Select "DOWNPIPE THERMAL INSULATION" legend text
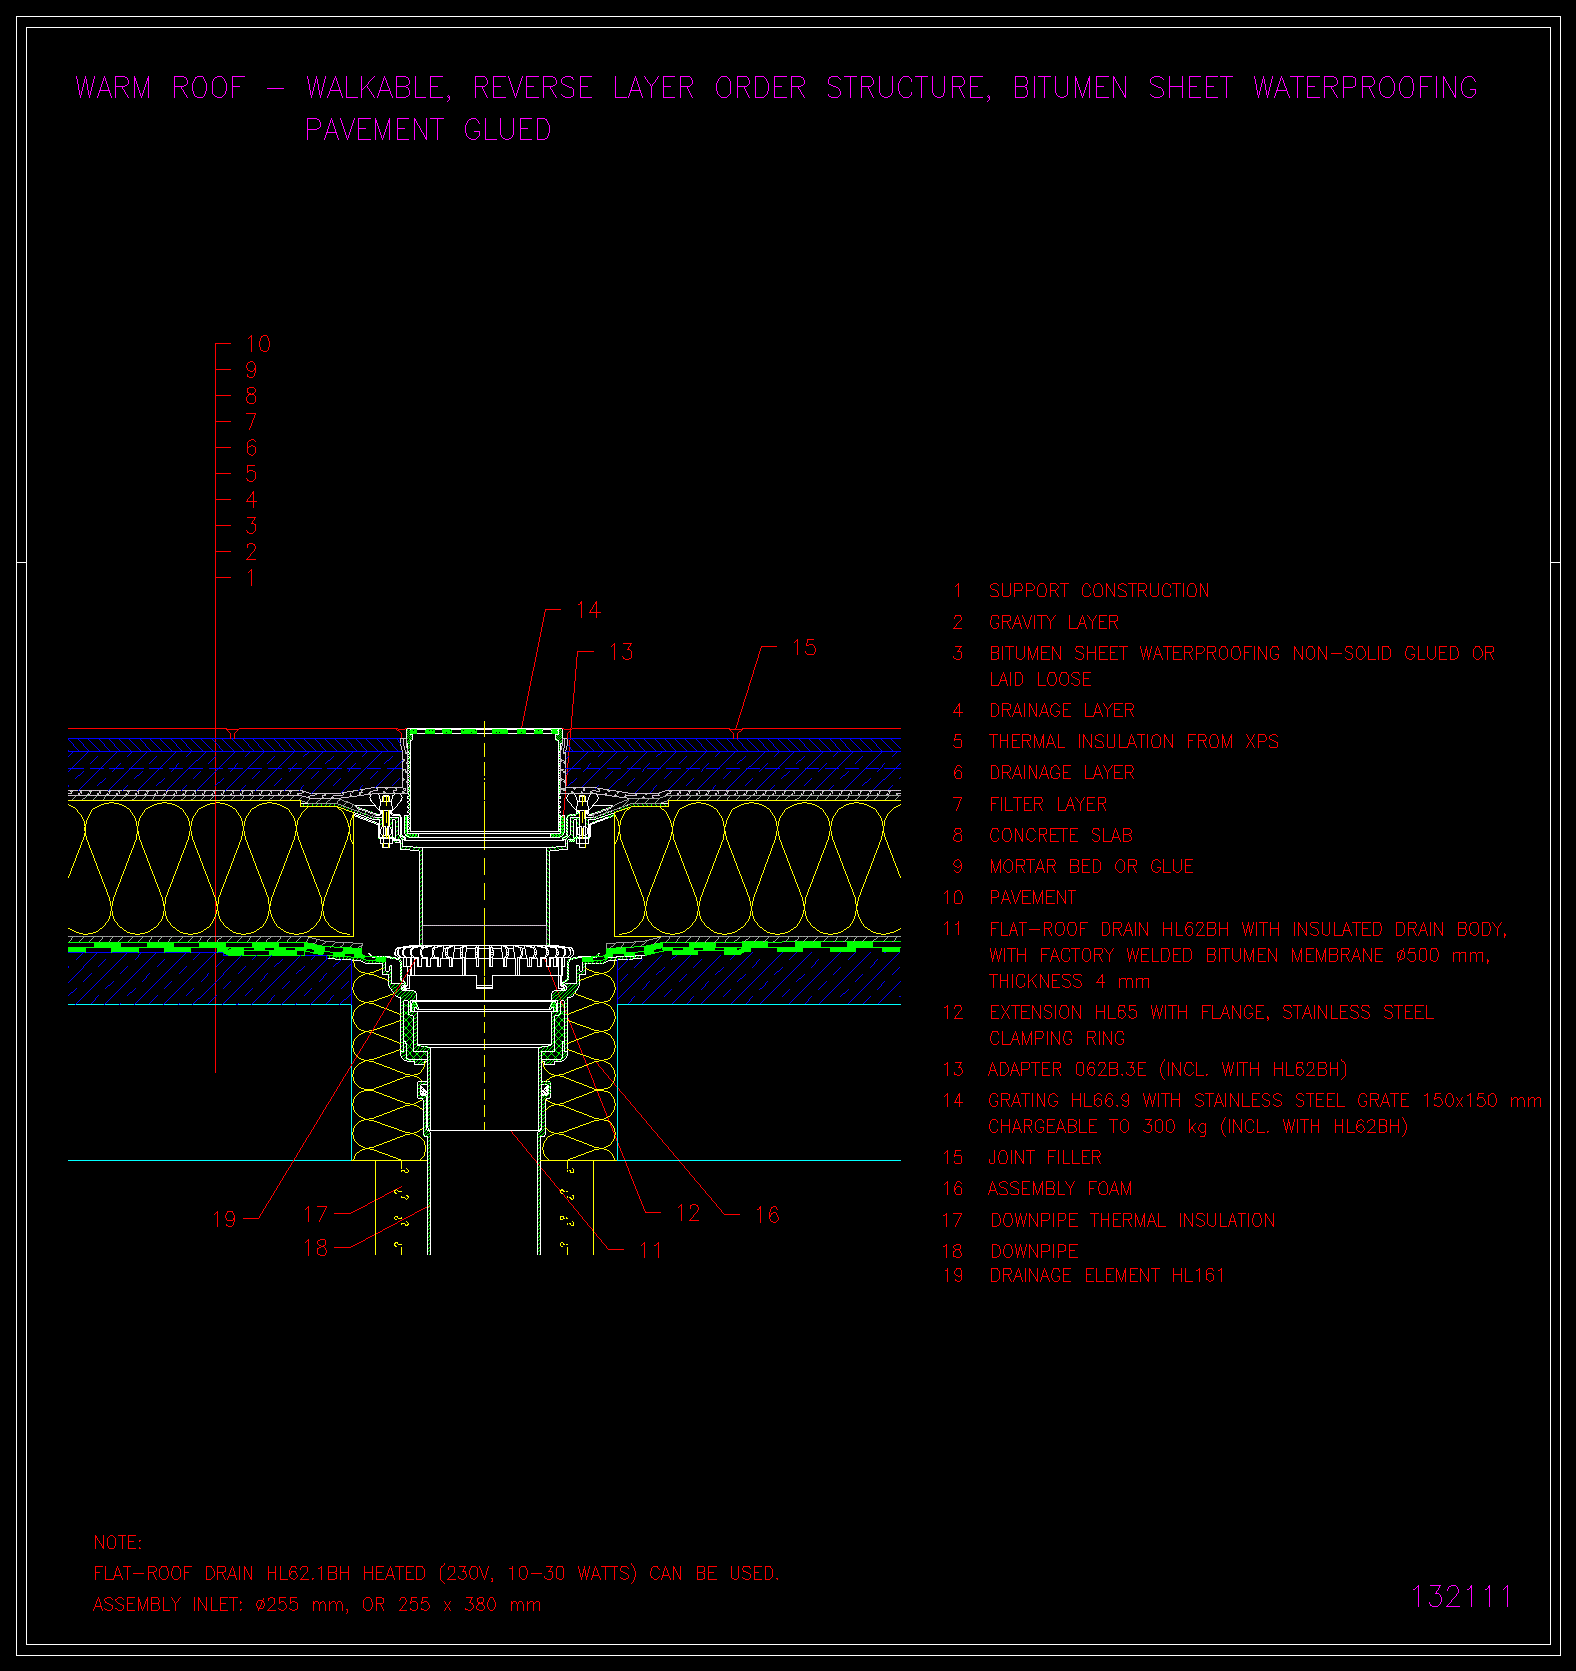This screenshot has width=1576, height=1671. tap(1132, 1220)
